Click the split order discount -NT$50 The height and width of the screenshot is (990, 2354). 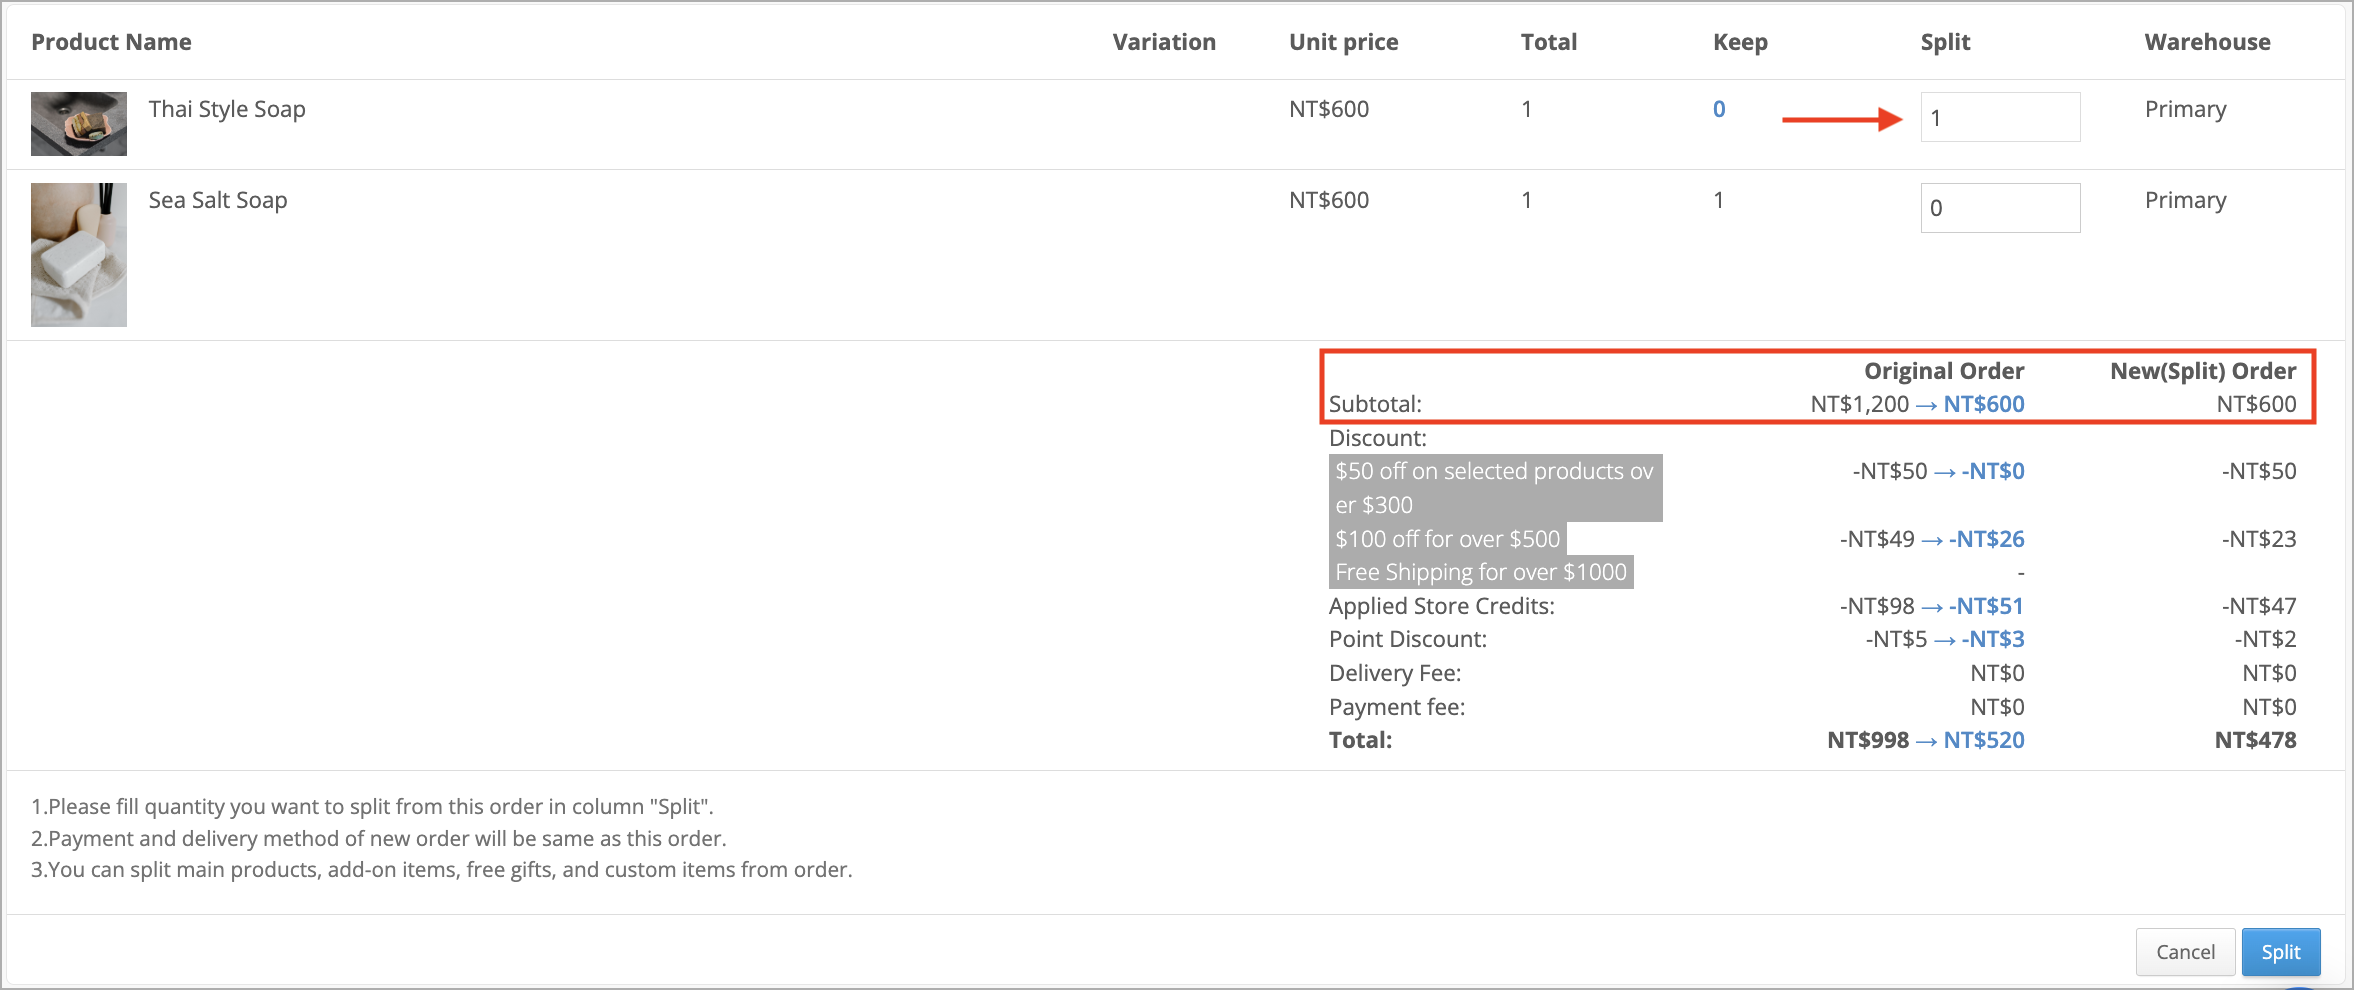click(x=2259, y=471)
